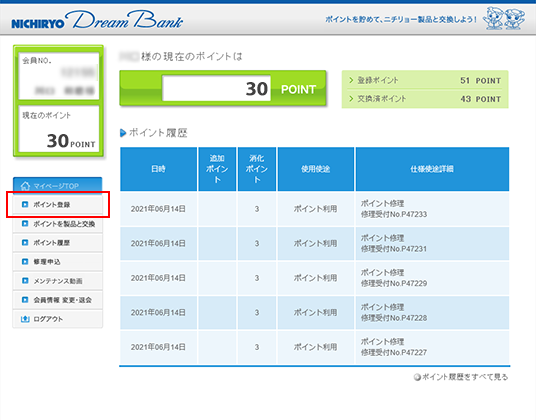Screen dimensions: 536x420
Task: Click the arrow icon beside ポイント登録
Action: 25,204
